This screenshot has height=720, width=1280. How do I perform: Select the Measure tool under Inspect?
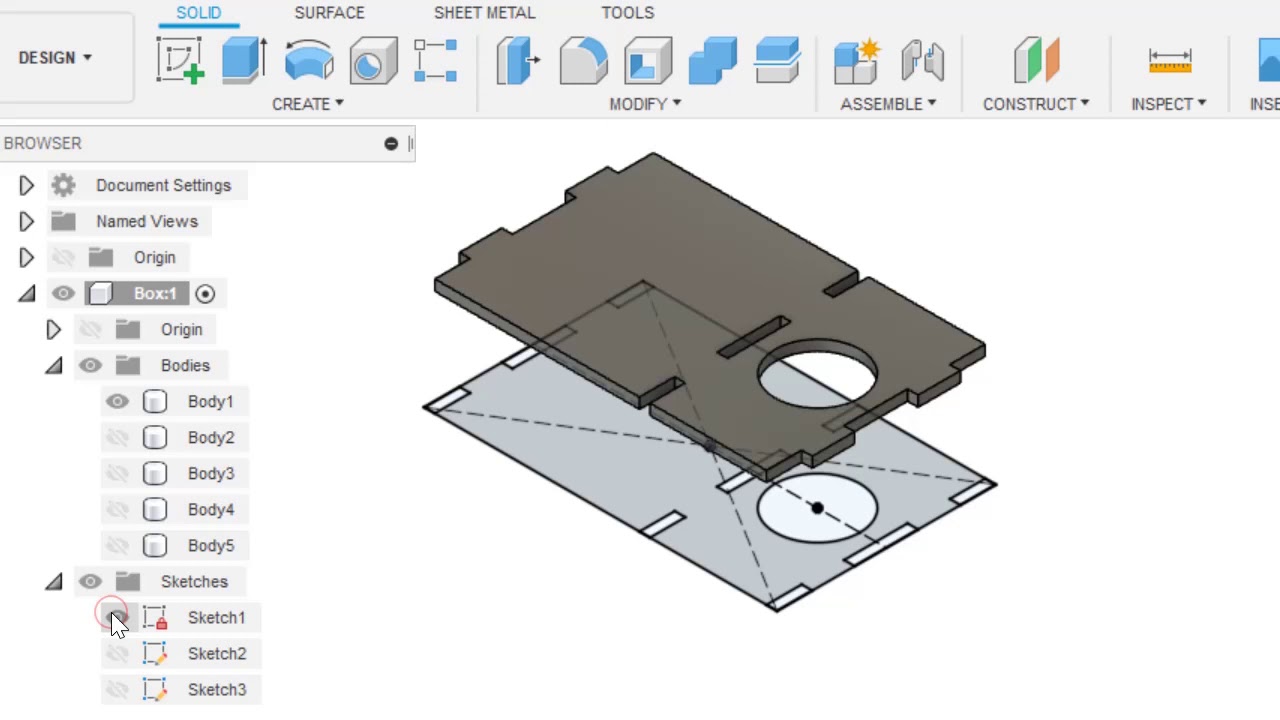1169,60
